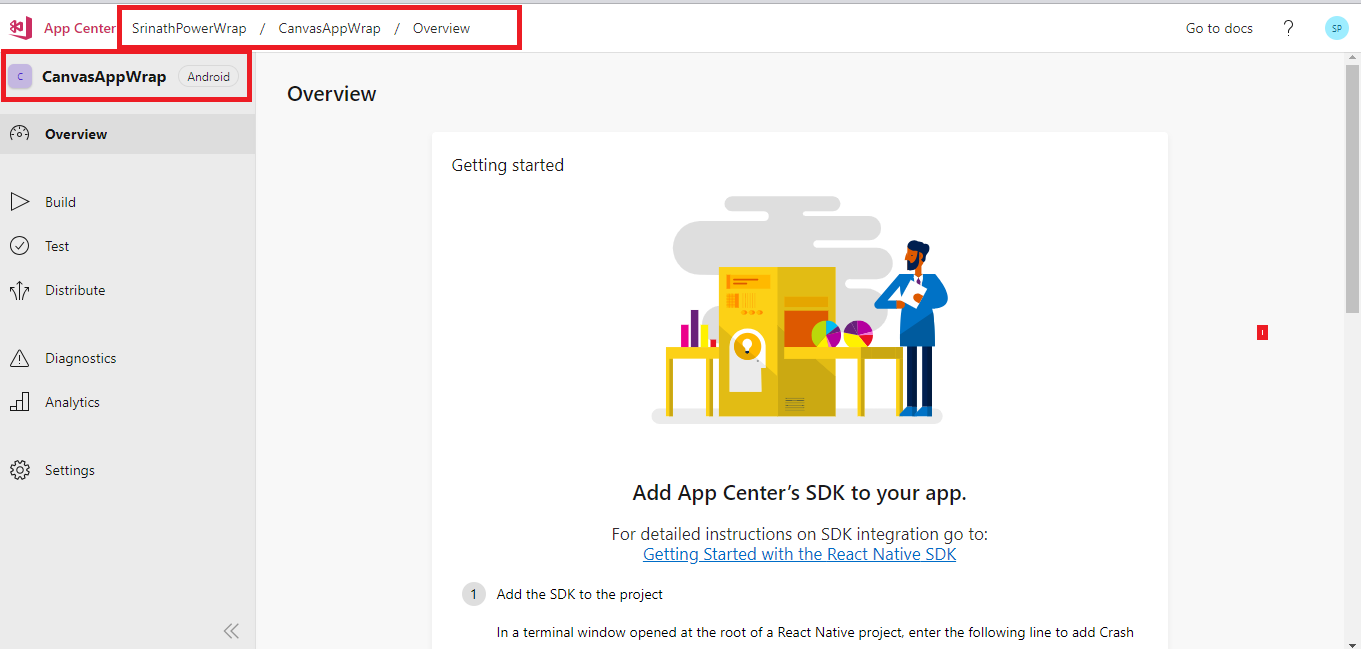Click the CanvasAppWrap app name header

104,77
